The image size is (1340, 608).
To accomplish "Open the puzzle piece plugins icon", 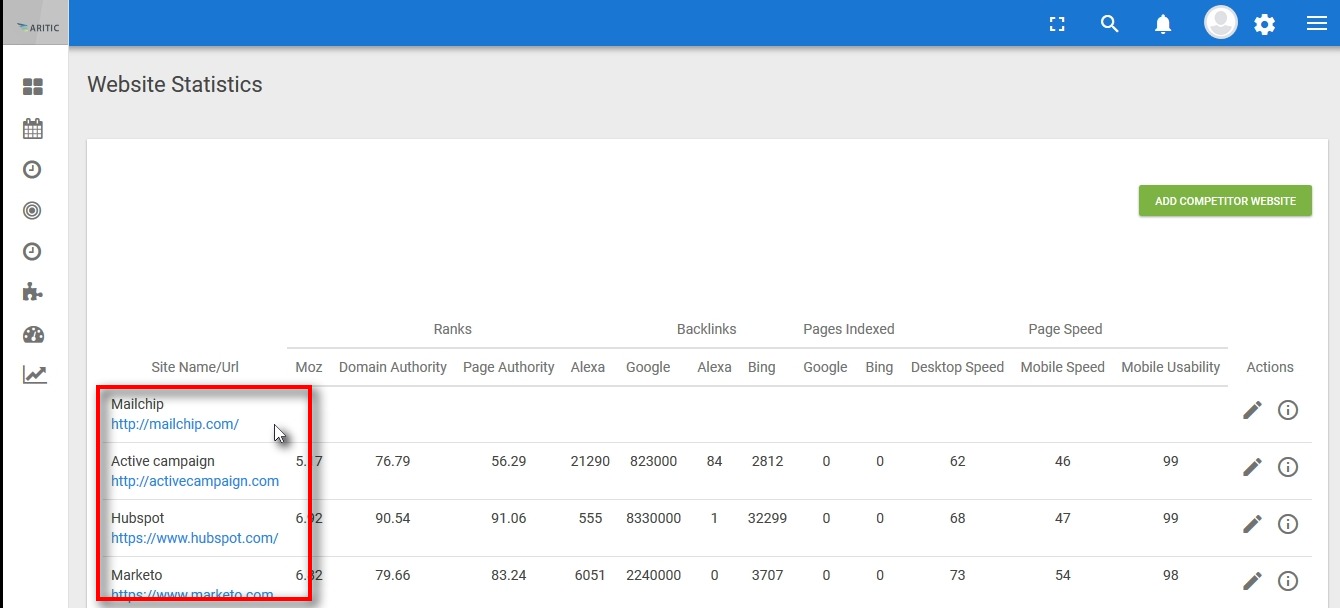I will [33, 292].
